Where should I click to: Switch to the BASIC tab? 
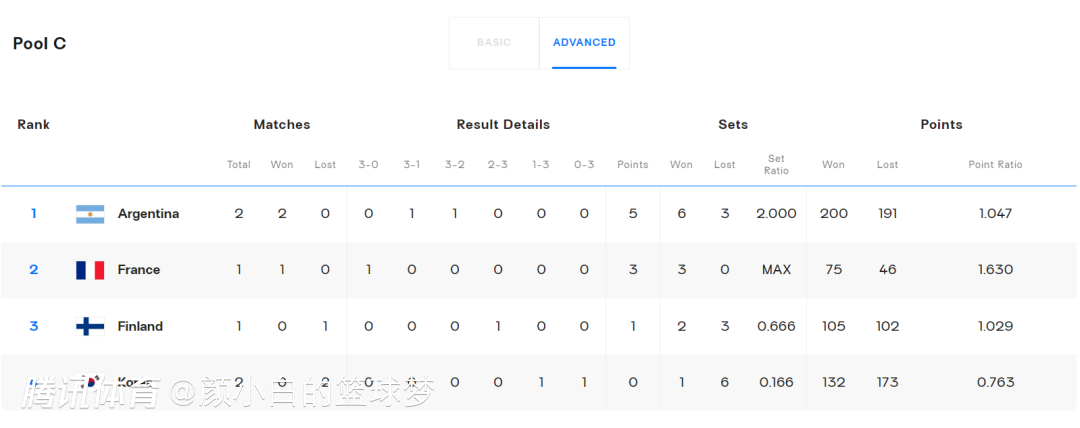click(494, 43)
